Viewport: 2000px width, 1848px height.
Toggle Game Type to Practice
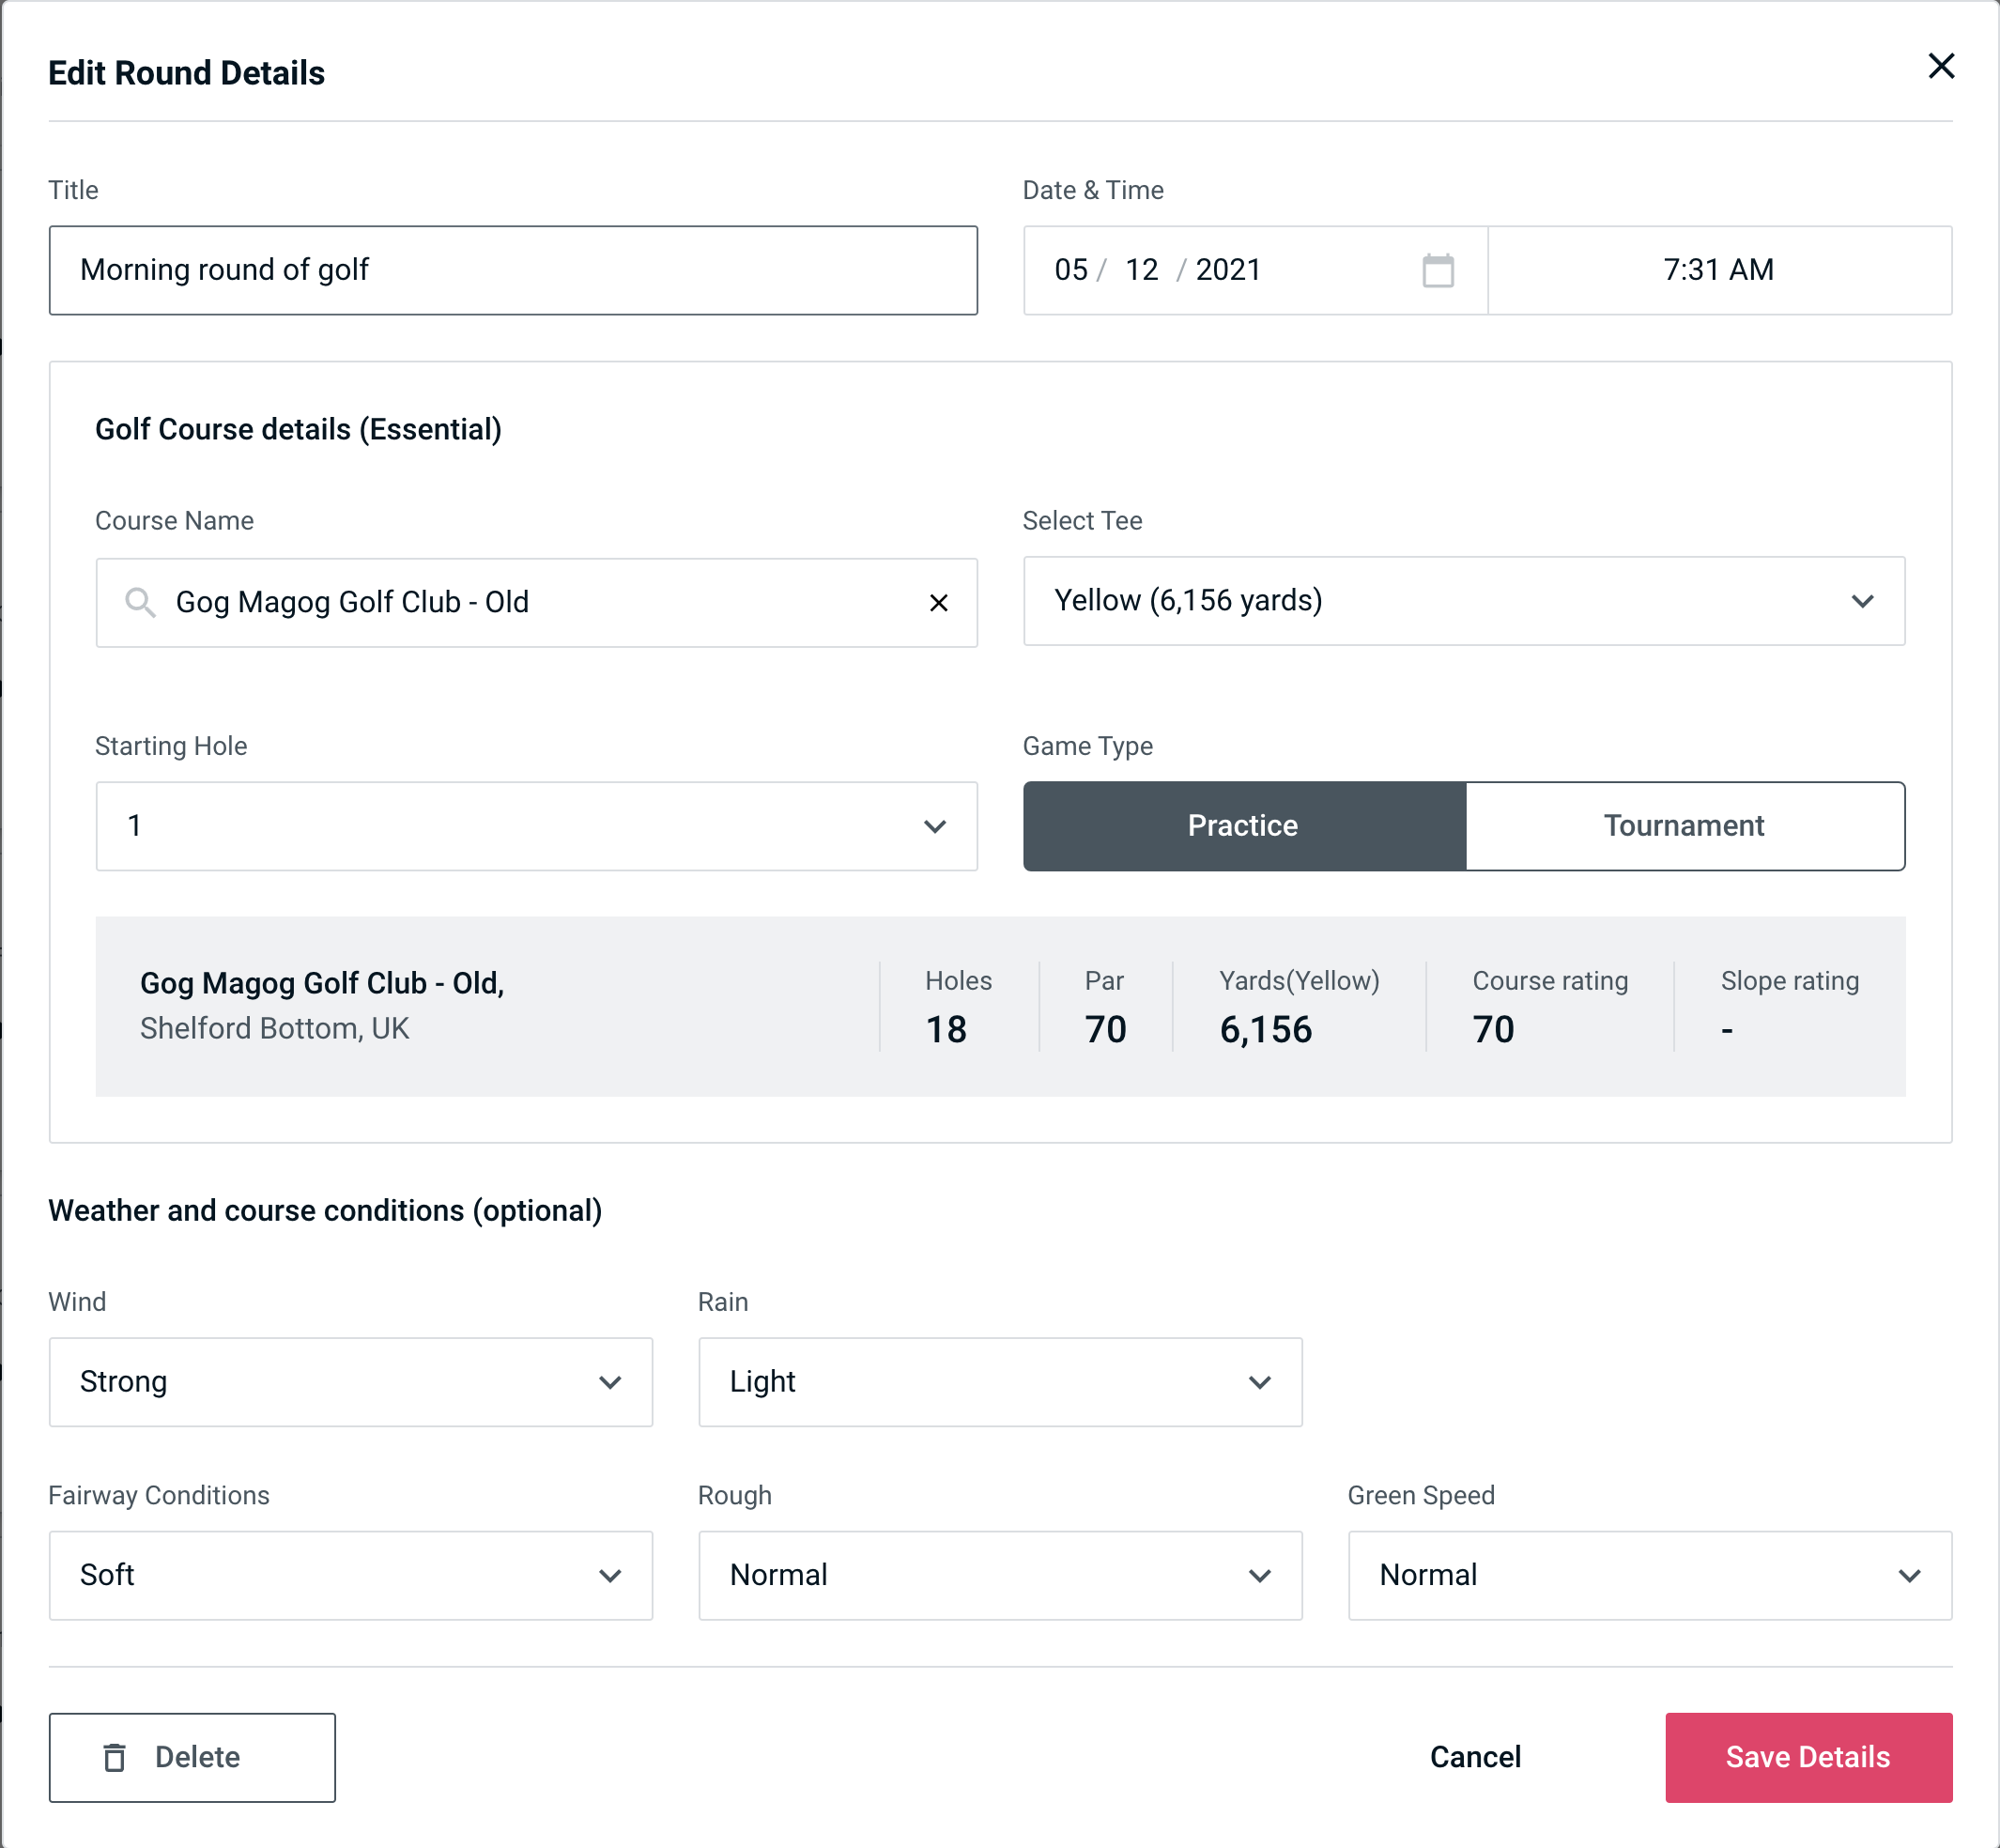1242,825
